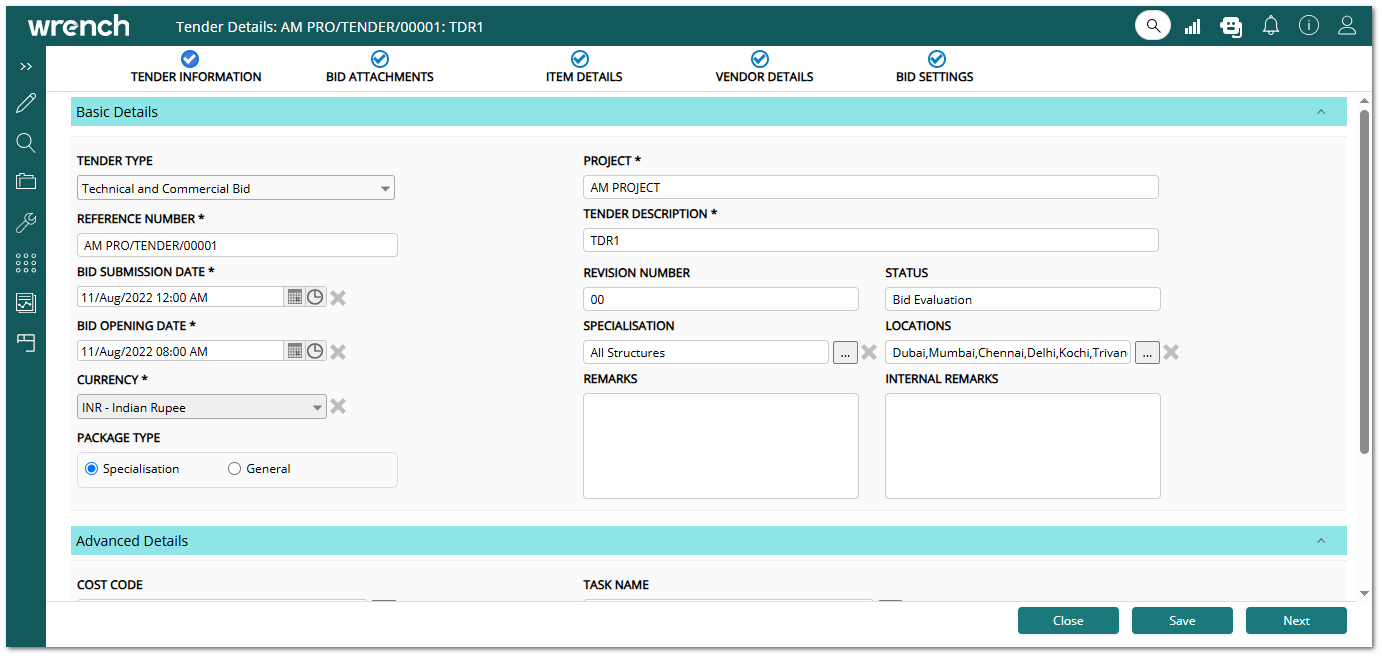Open the wrench tools icon in the sidebar
The height and width of the screenshot is (657, 1382).
click(x=26, y=222)
